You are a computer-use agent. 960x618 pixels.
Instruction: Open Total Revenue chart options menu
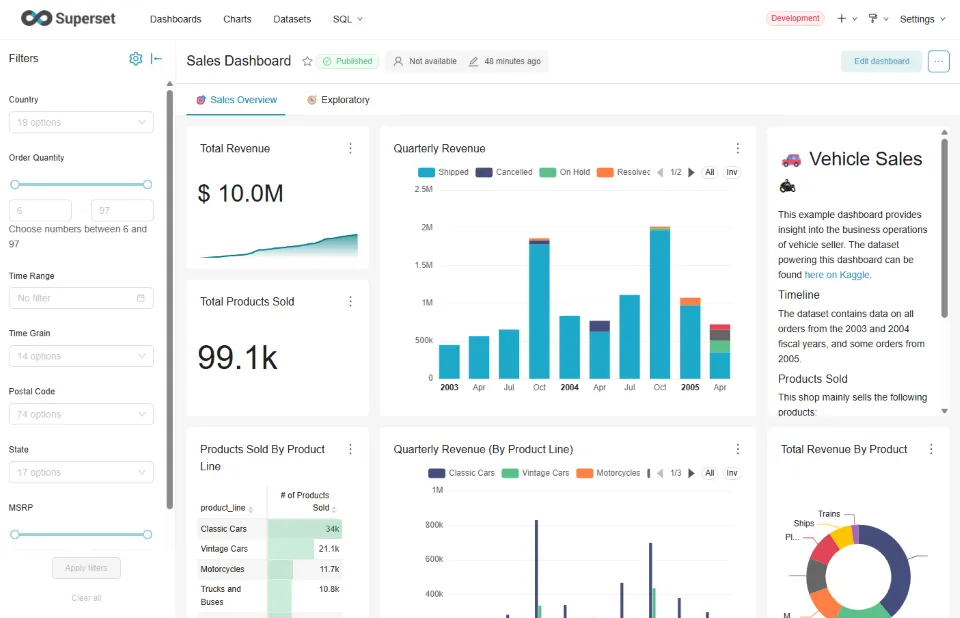coord(350,148)
